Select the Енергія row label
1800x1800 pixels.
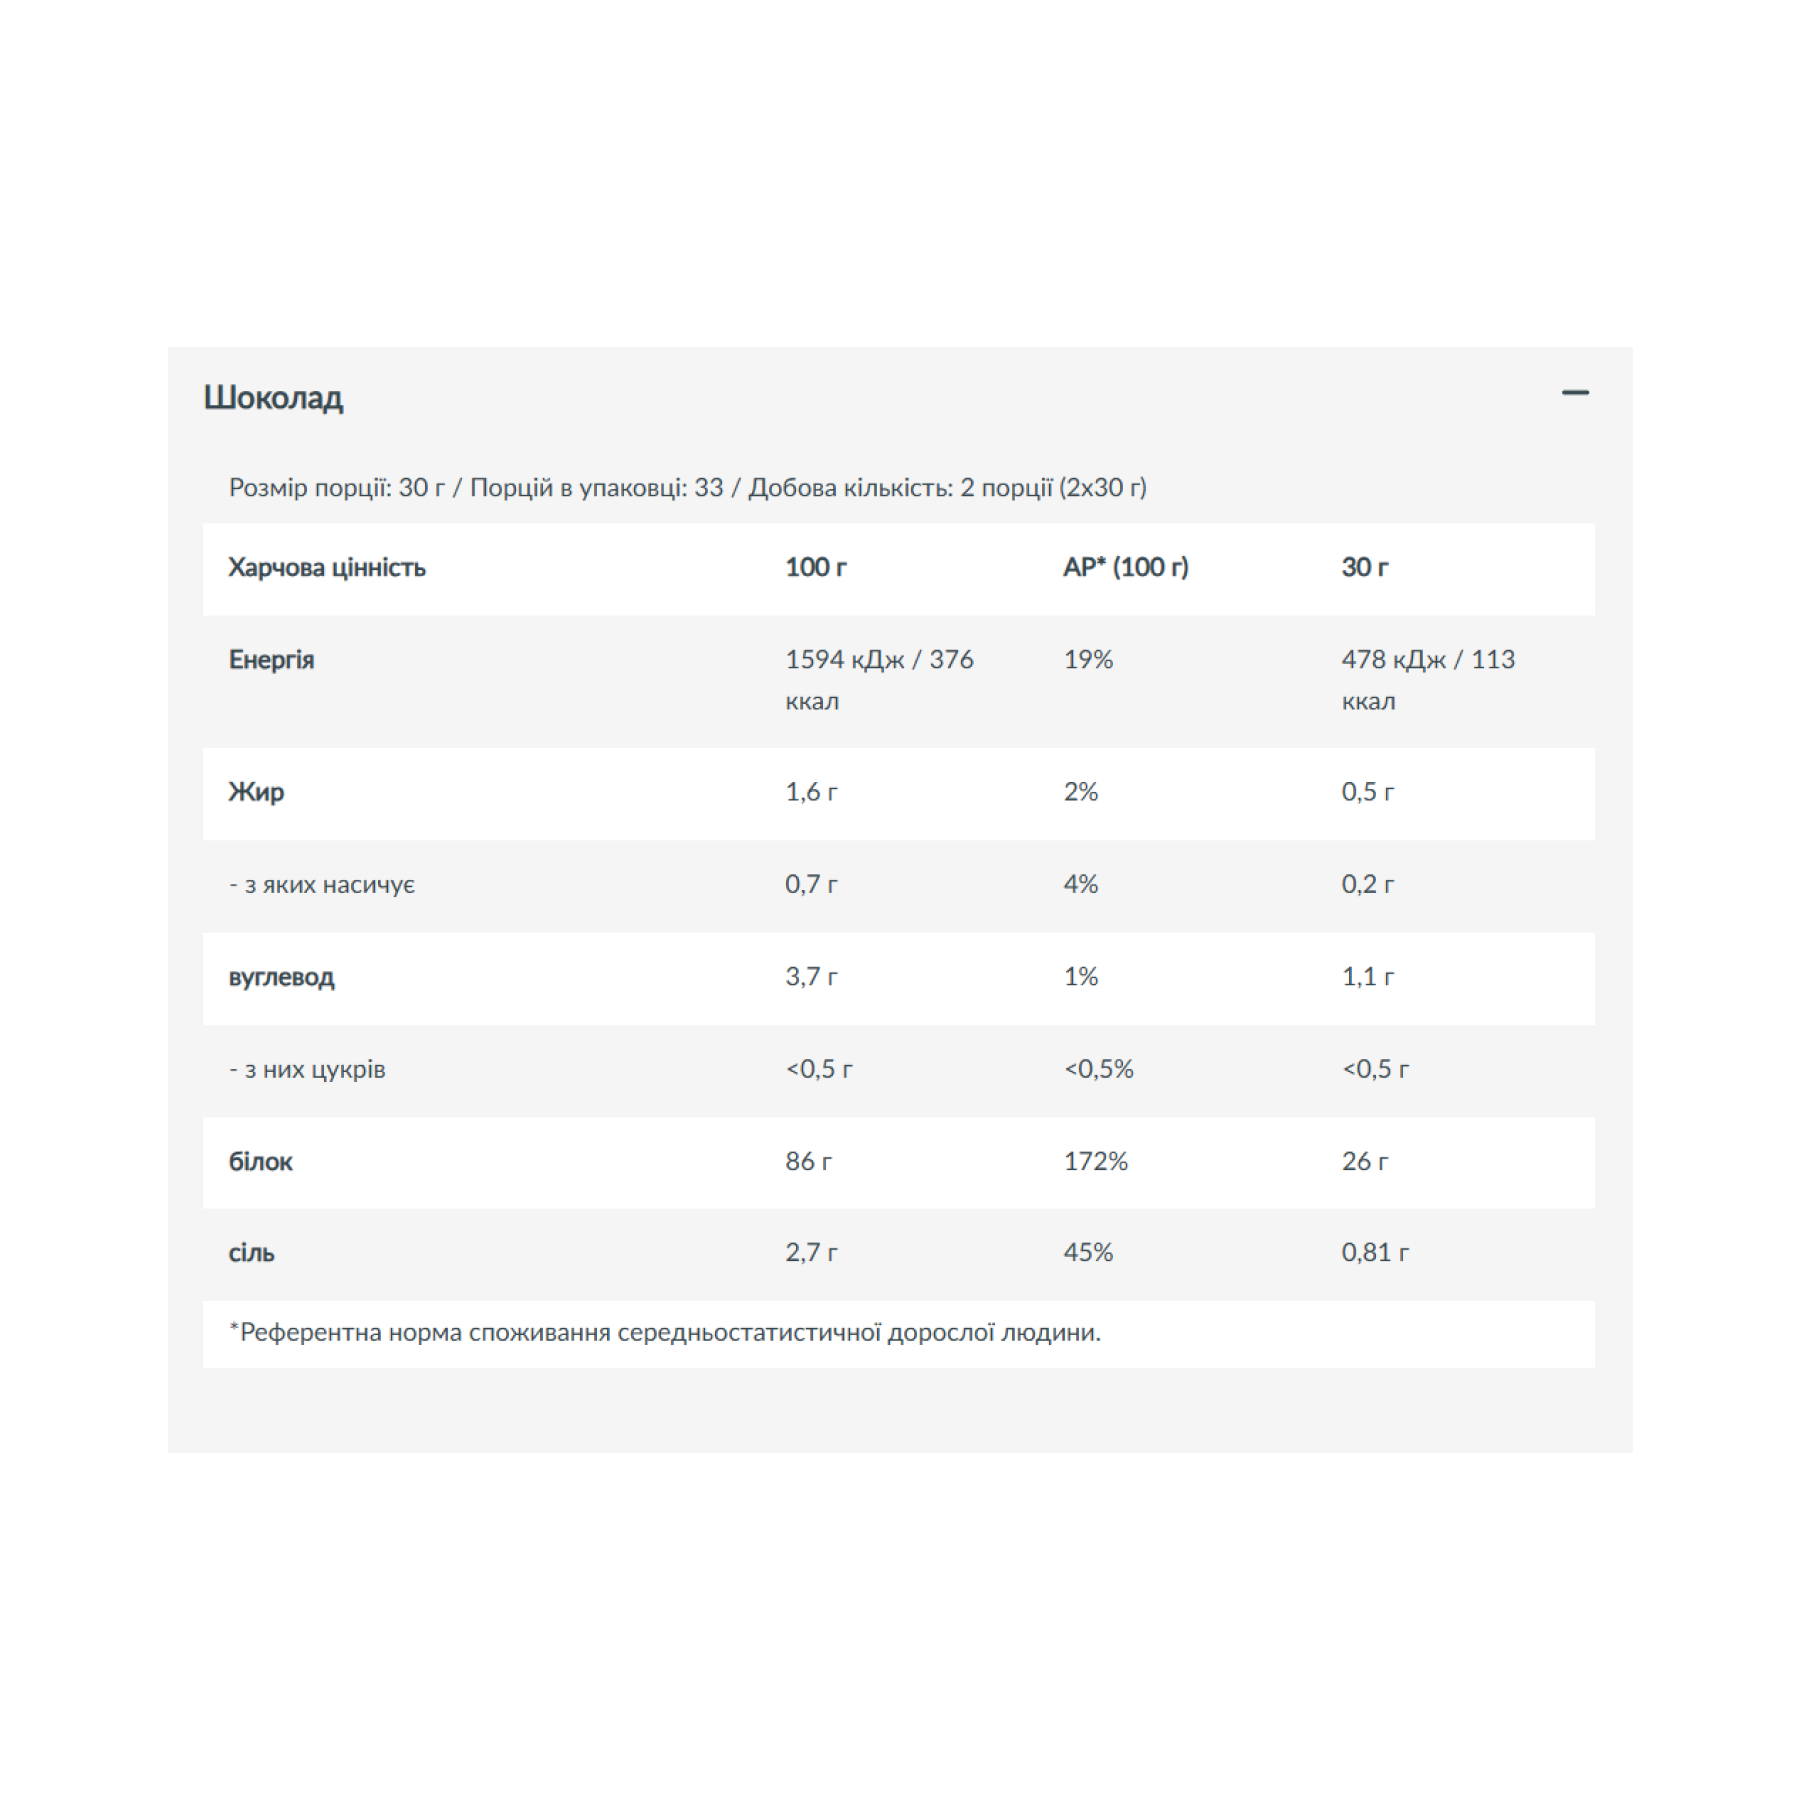(x=271, y=660)
